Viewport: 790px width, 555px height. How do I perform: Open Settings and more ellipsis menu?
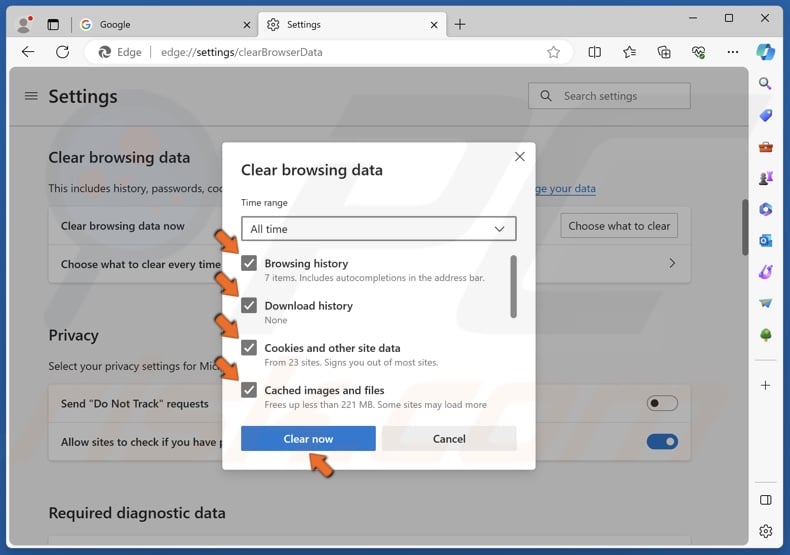(x=733, y=52)
